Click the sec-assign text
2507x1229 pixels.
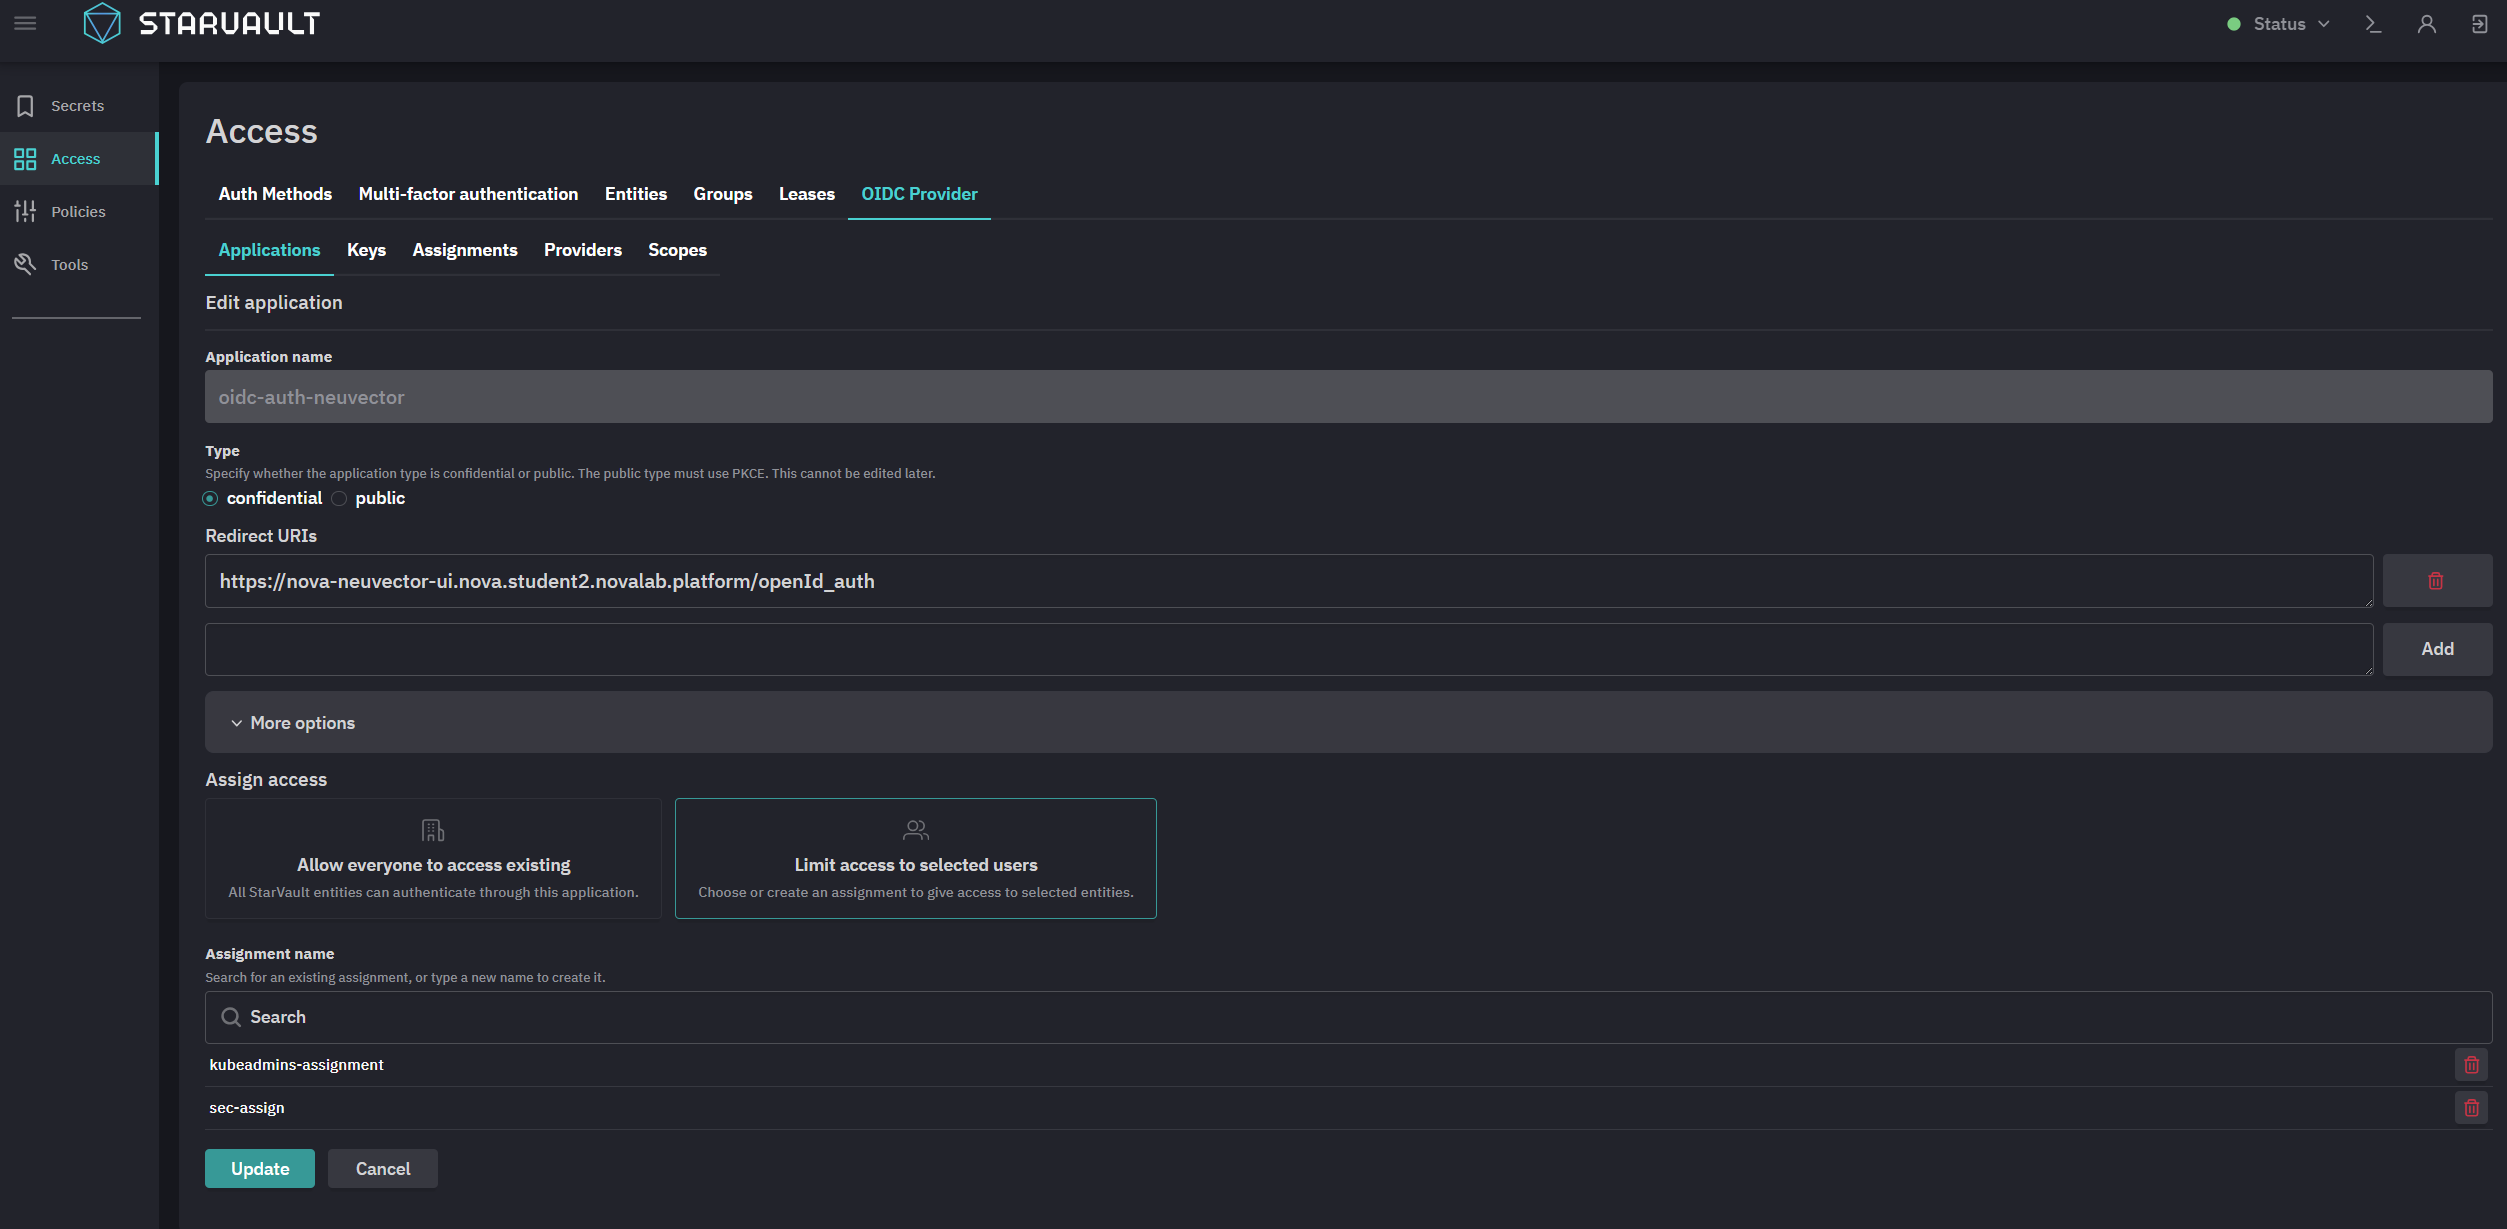click(x=247, y=1108)
